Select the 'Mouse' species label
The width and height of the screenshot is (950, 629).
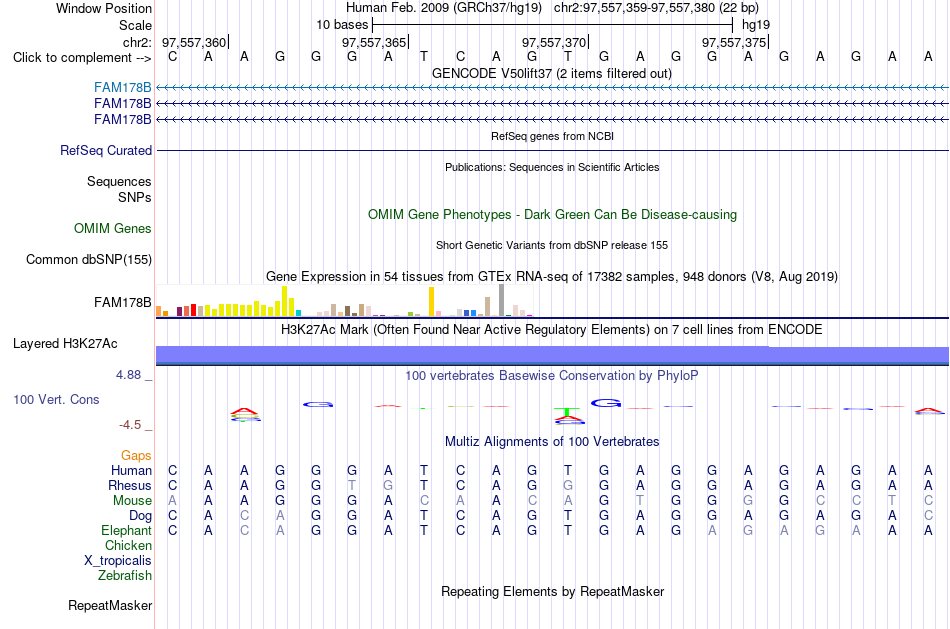132,501
